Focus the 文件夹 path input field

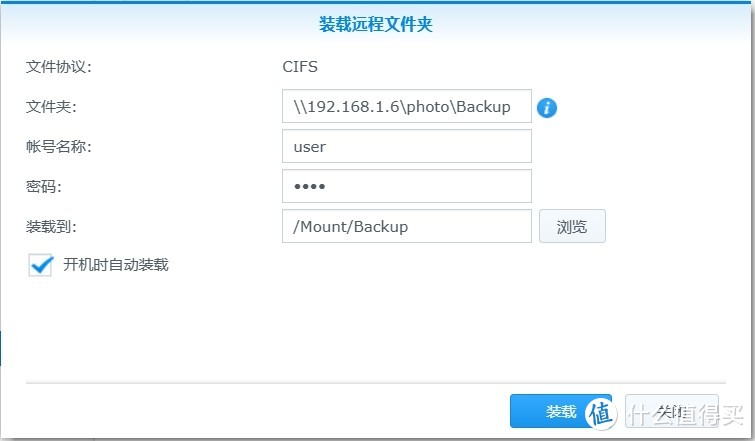click(406, 107)
